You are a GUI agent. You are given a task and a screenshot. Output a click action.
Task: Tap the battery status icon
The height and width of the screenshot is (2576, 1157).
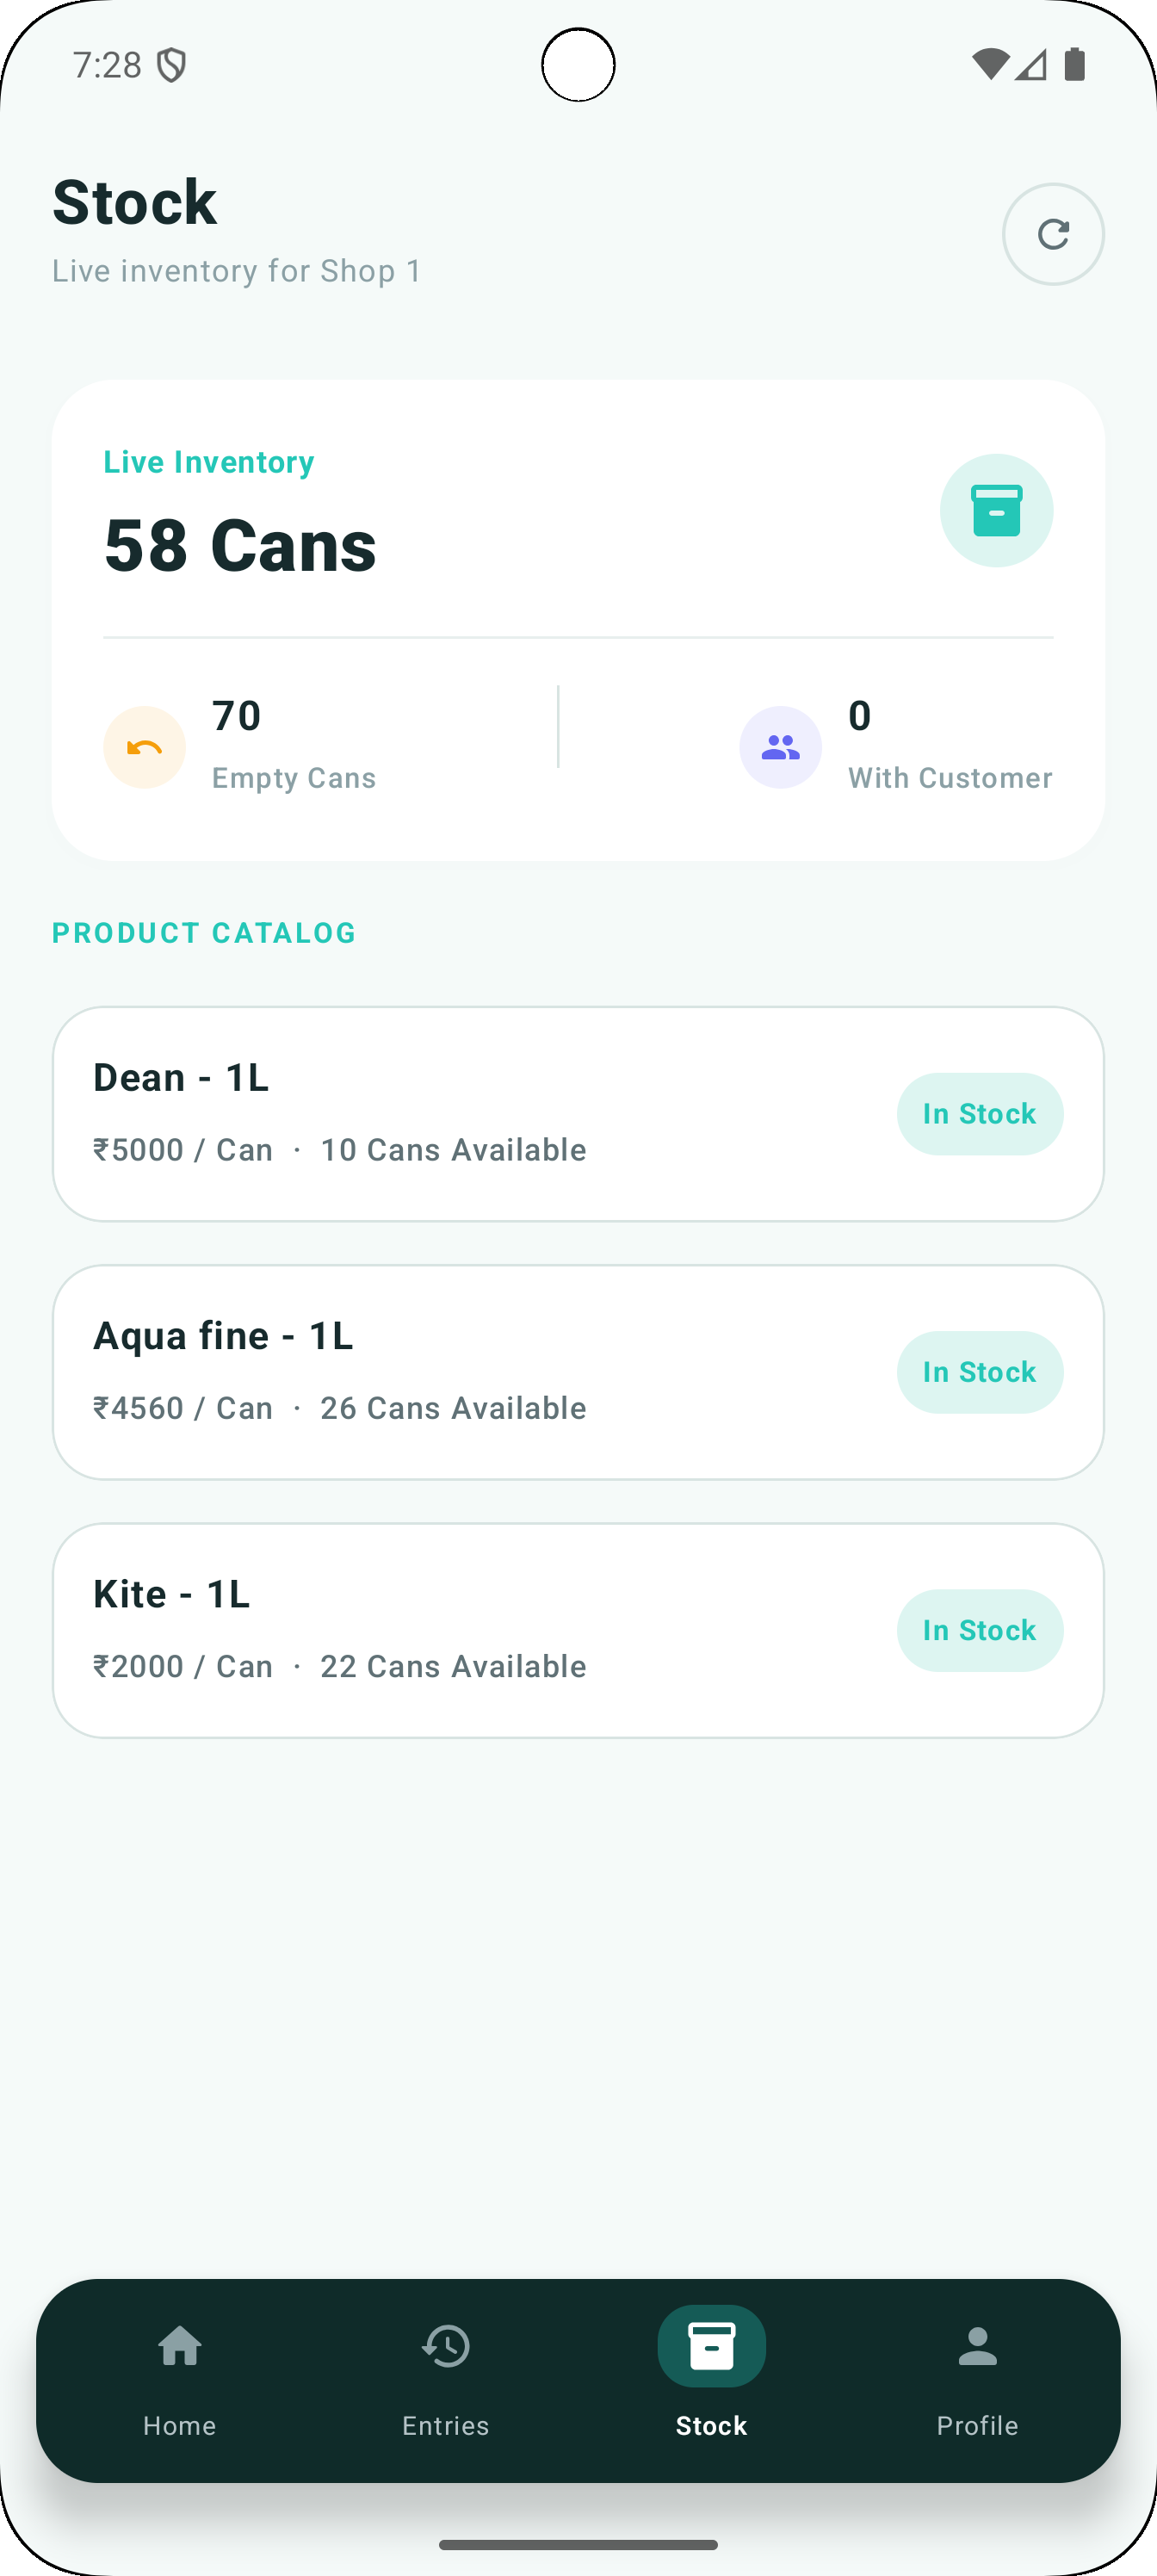[1075, 64]
